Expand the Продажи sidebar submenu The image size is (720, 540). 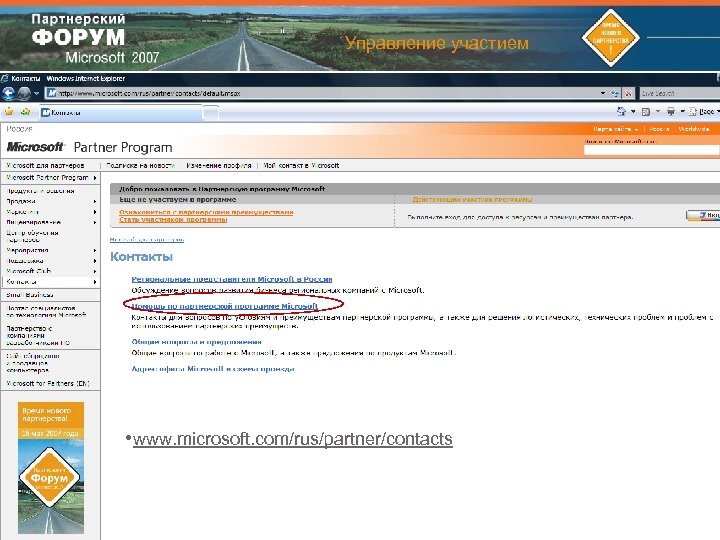[51, 201]
